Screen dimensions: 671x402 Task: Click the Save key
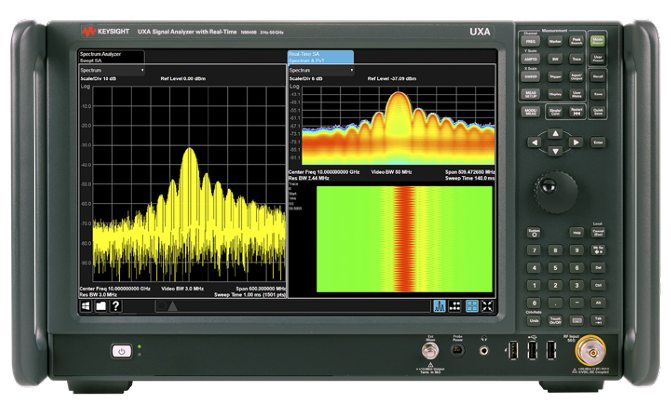coord(597,94)
